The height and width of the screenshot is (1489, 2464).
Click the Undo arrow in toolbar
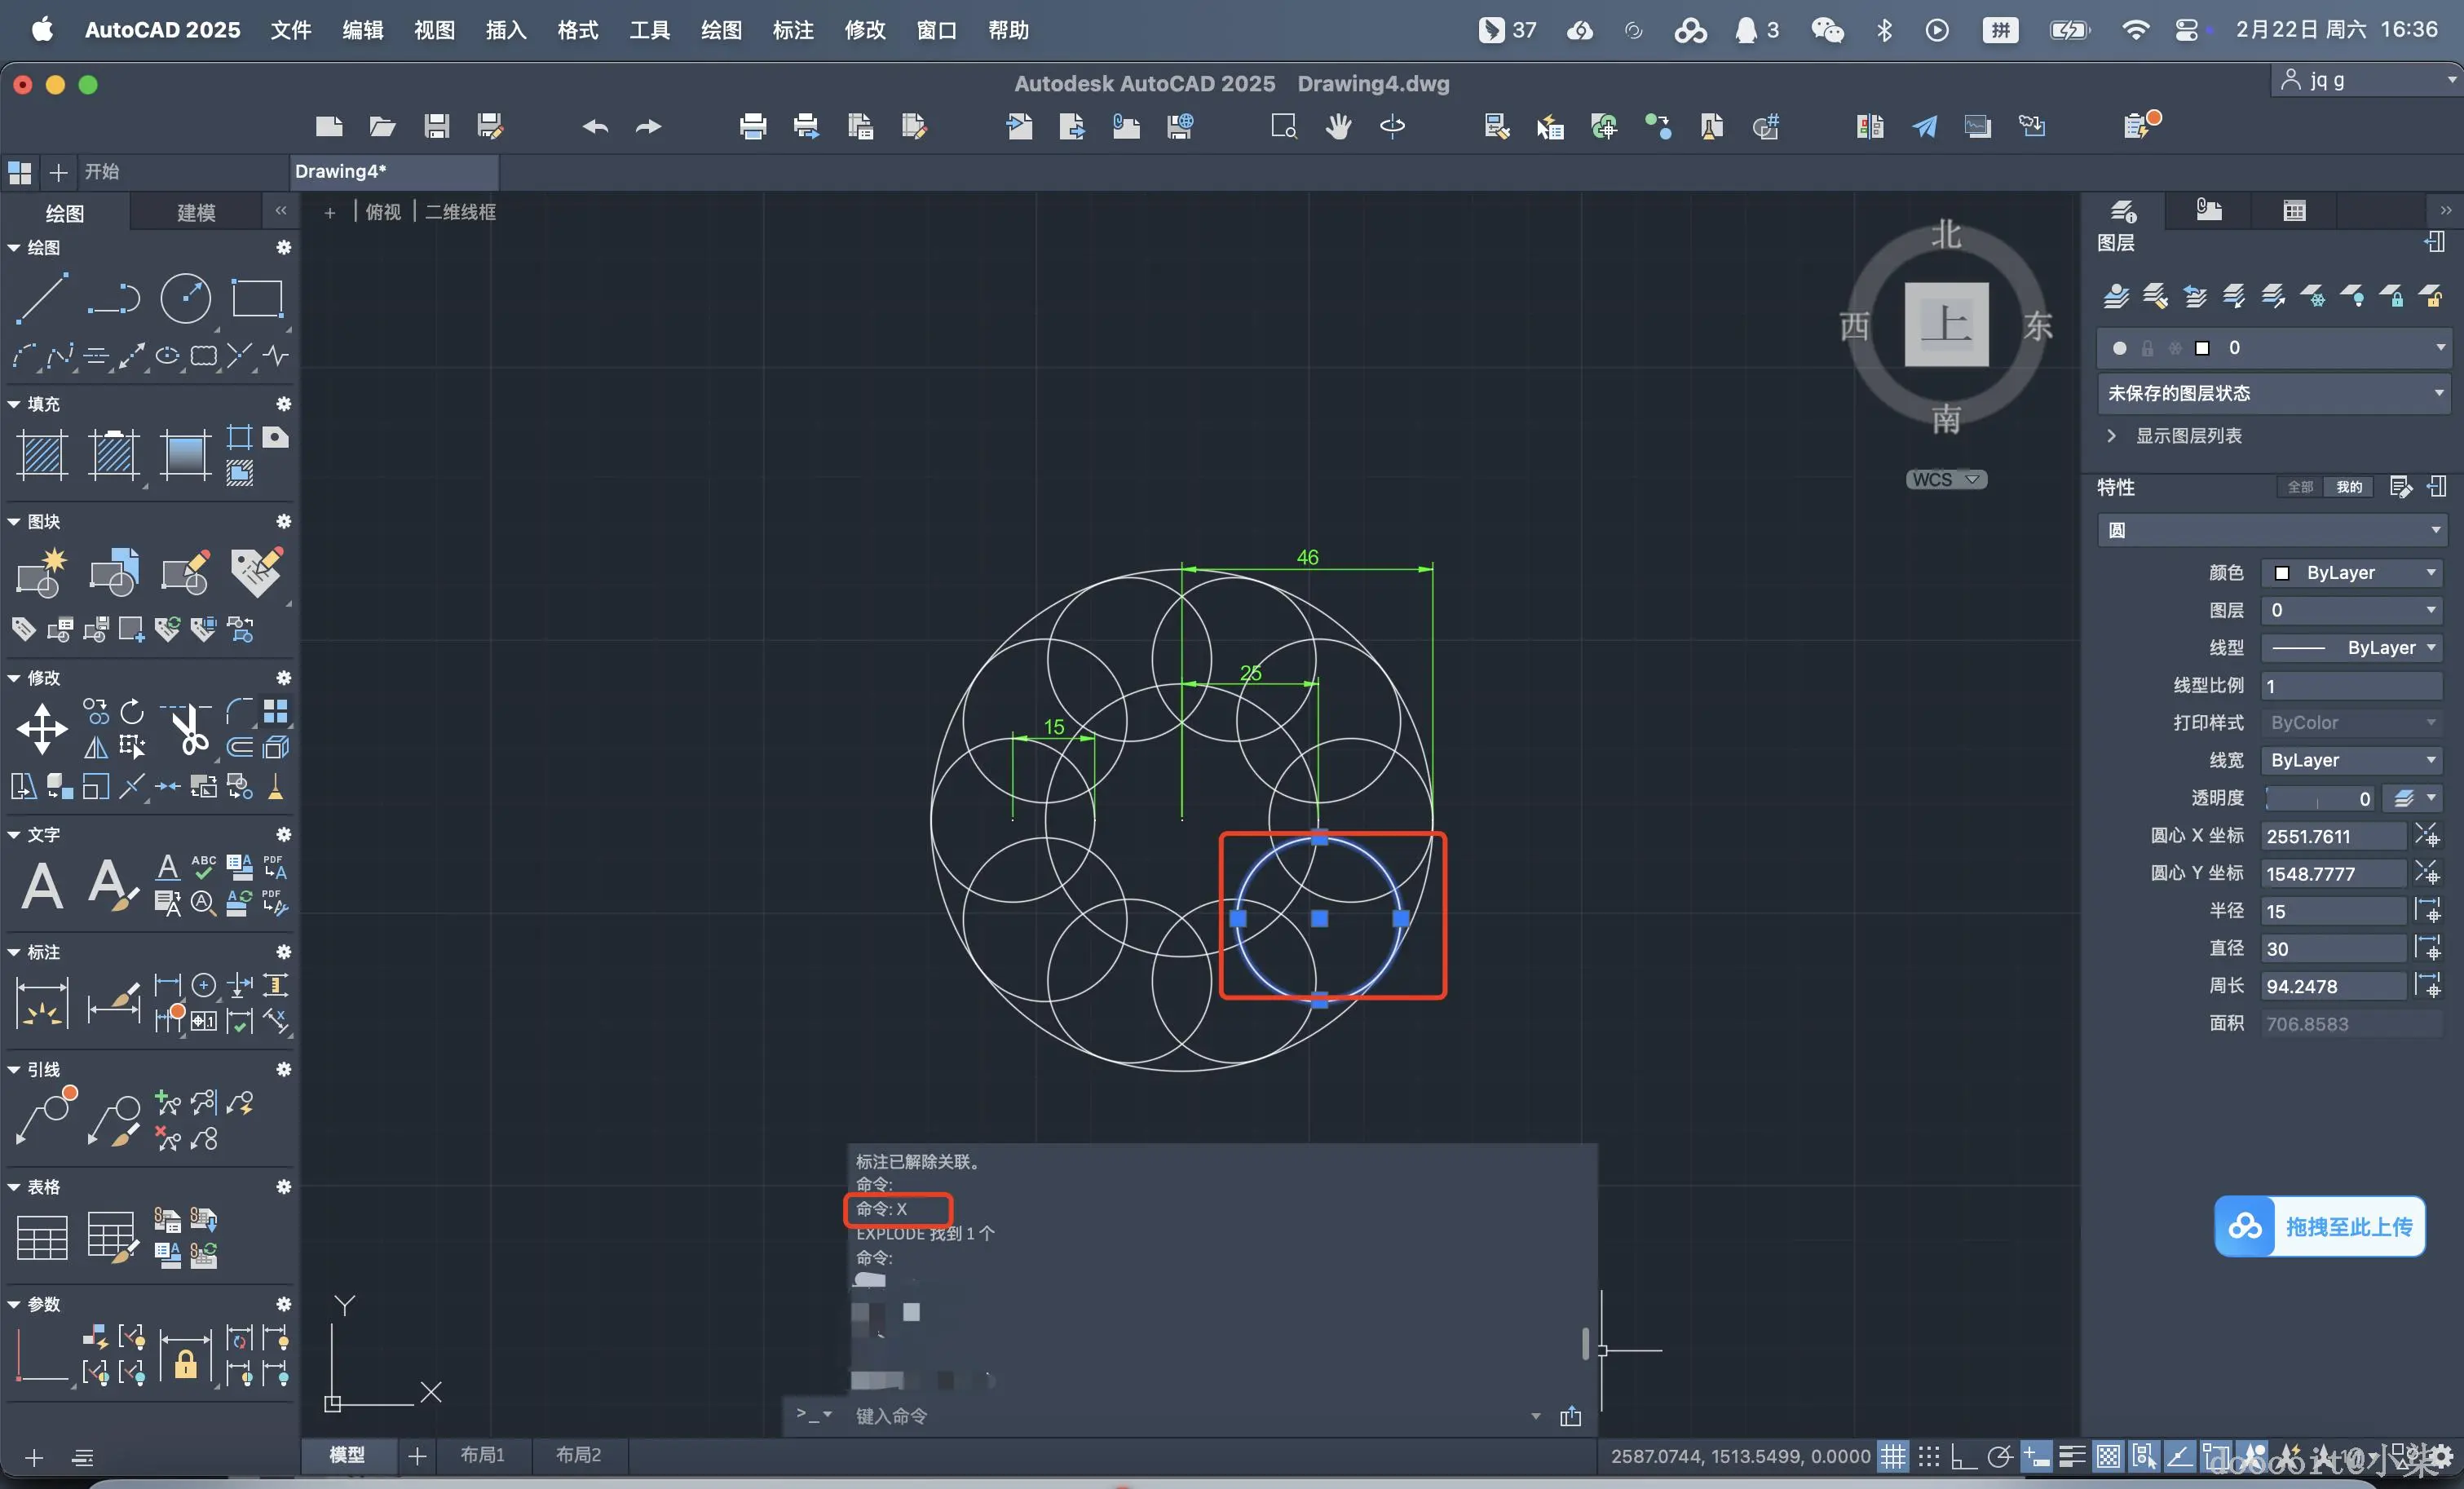[595, 126]
